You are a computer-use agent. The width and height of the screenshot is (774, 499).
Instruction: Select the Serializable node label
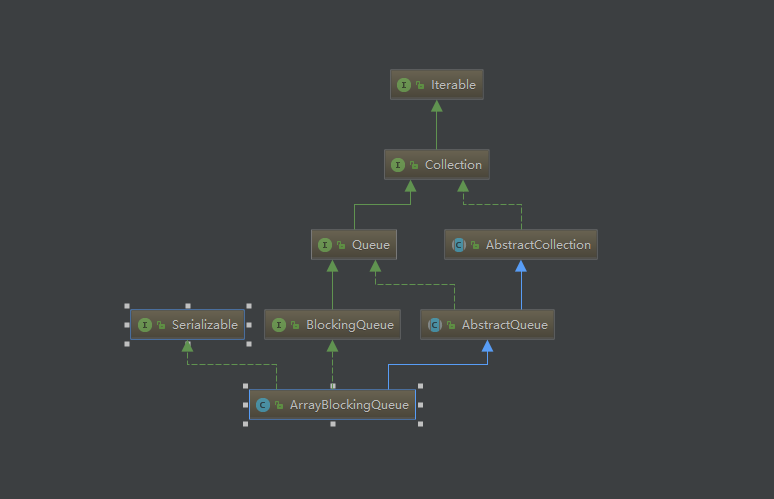click(205, 325)
